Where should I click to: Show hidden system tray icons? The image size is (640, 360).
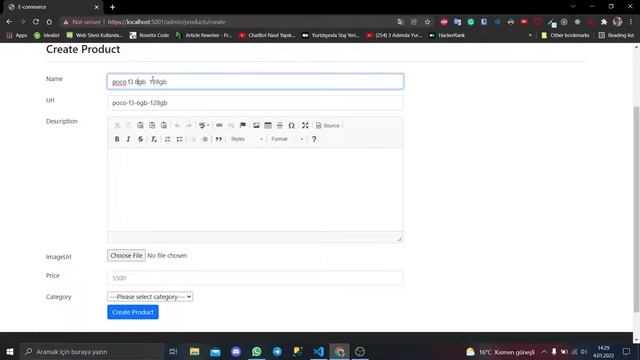tap(544, 351)
